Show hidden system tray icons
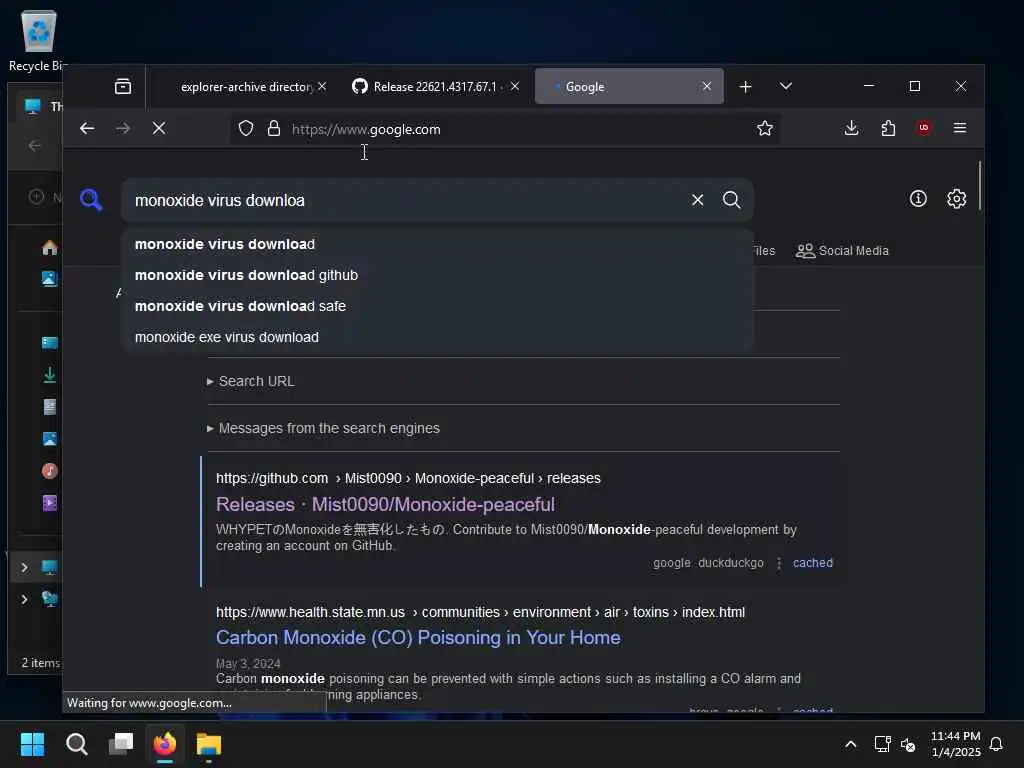Image resolution: width=1024 pixels, height=768 pixels. coord(850,744)
